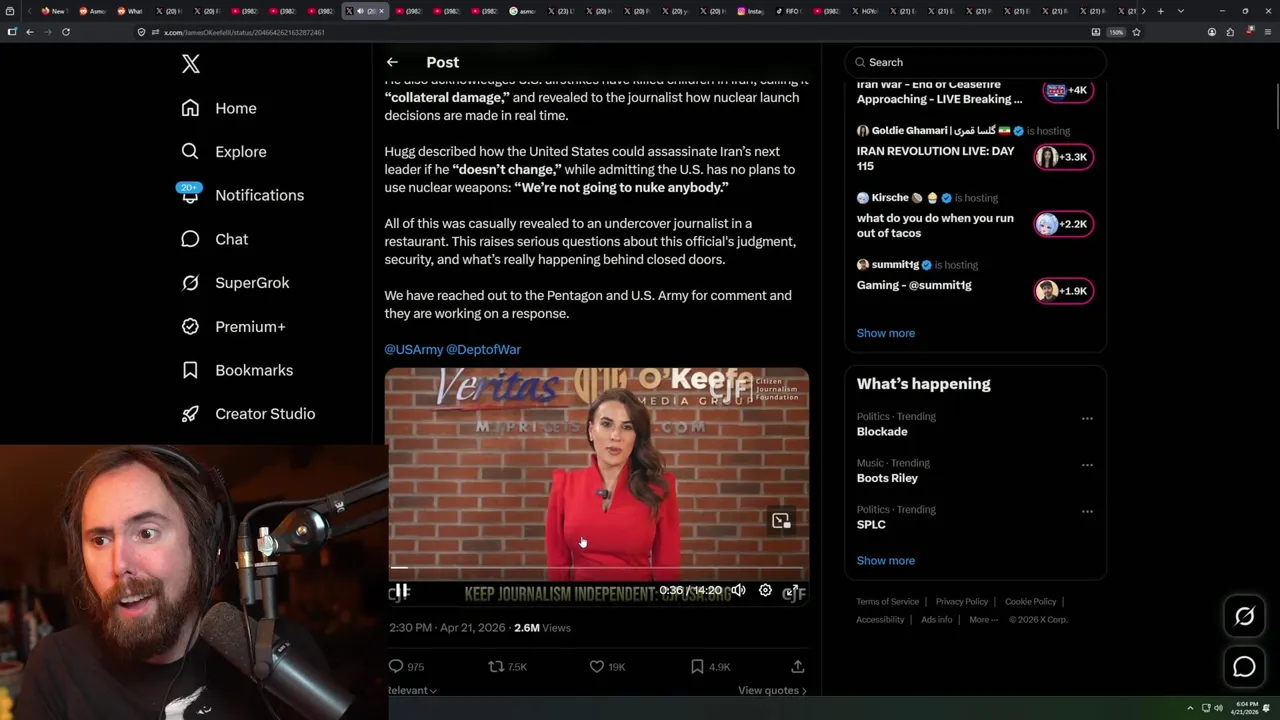Open the Blockade trending topic
This screenshot has height=720, width=1280.
pyautogui.click(x=882, y=432)
